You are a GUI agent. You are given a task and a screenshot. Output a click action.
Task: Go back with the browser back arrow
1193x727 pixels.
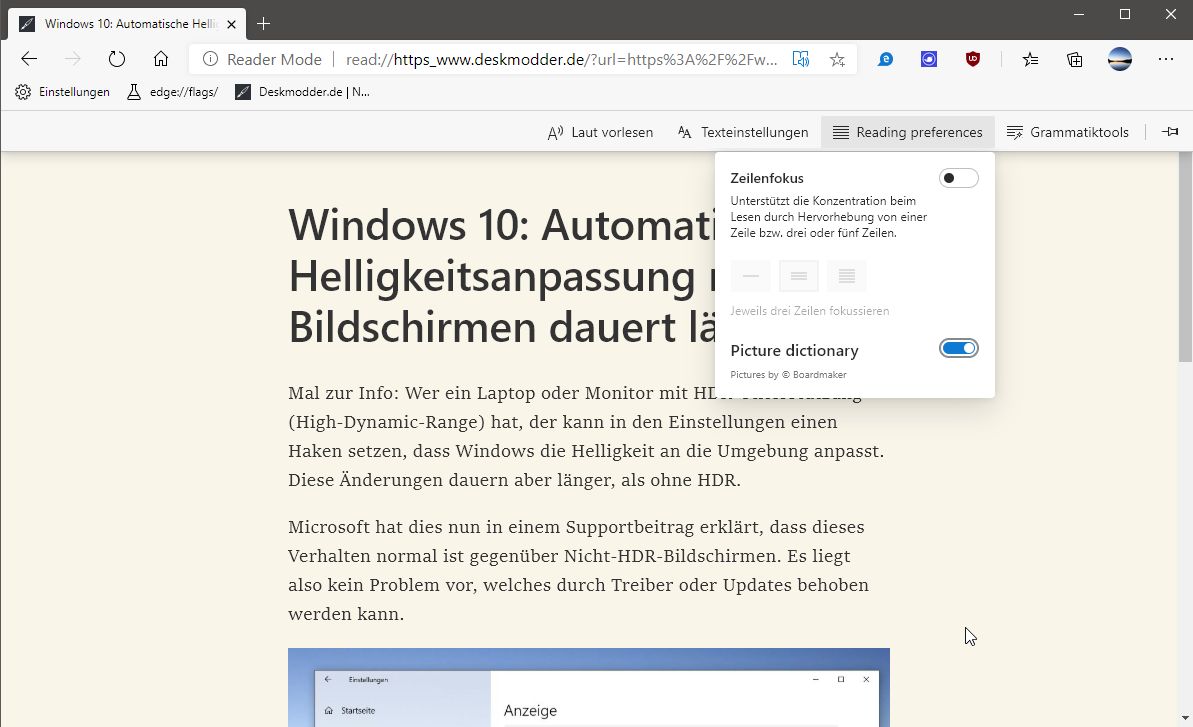point(29,59)
